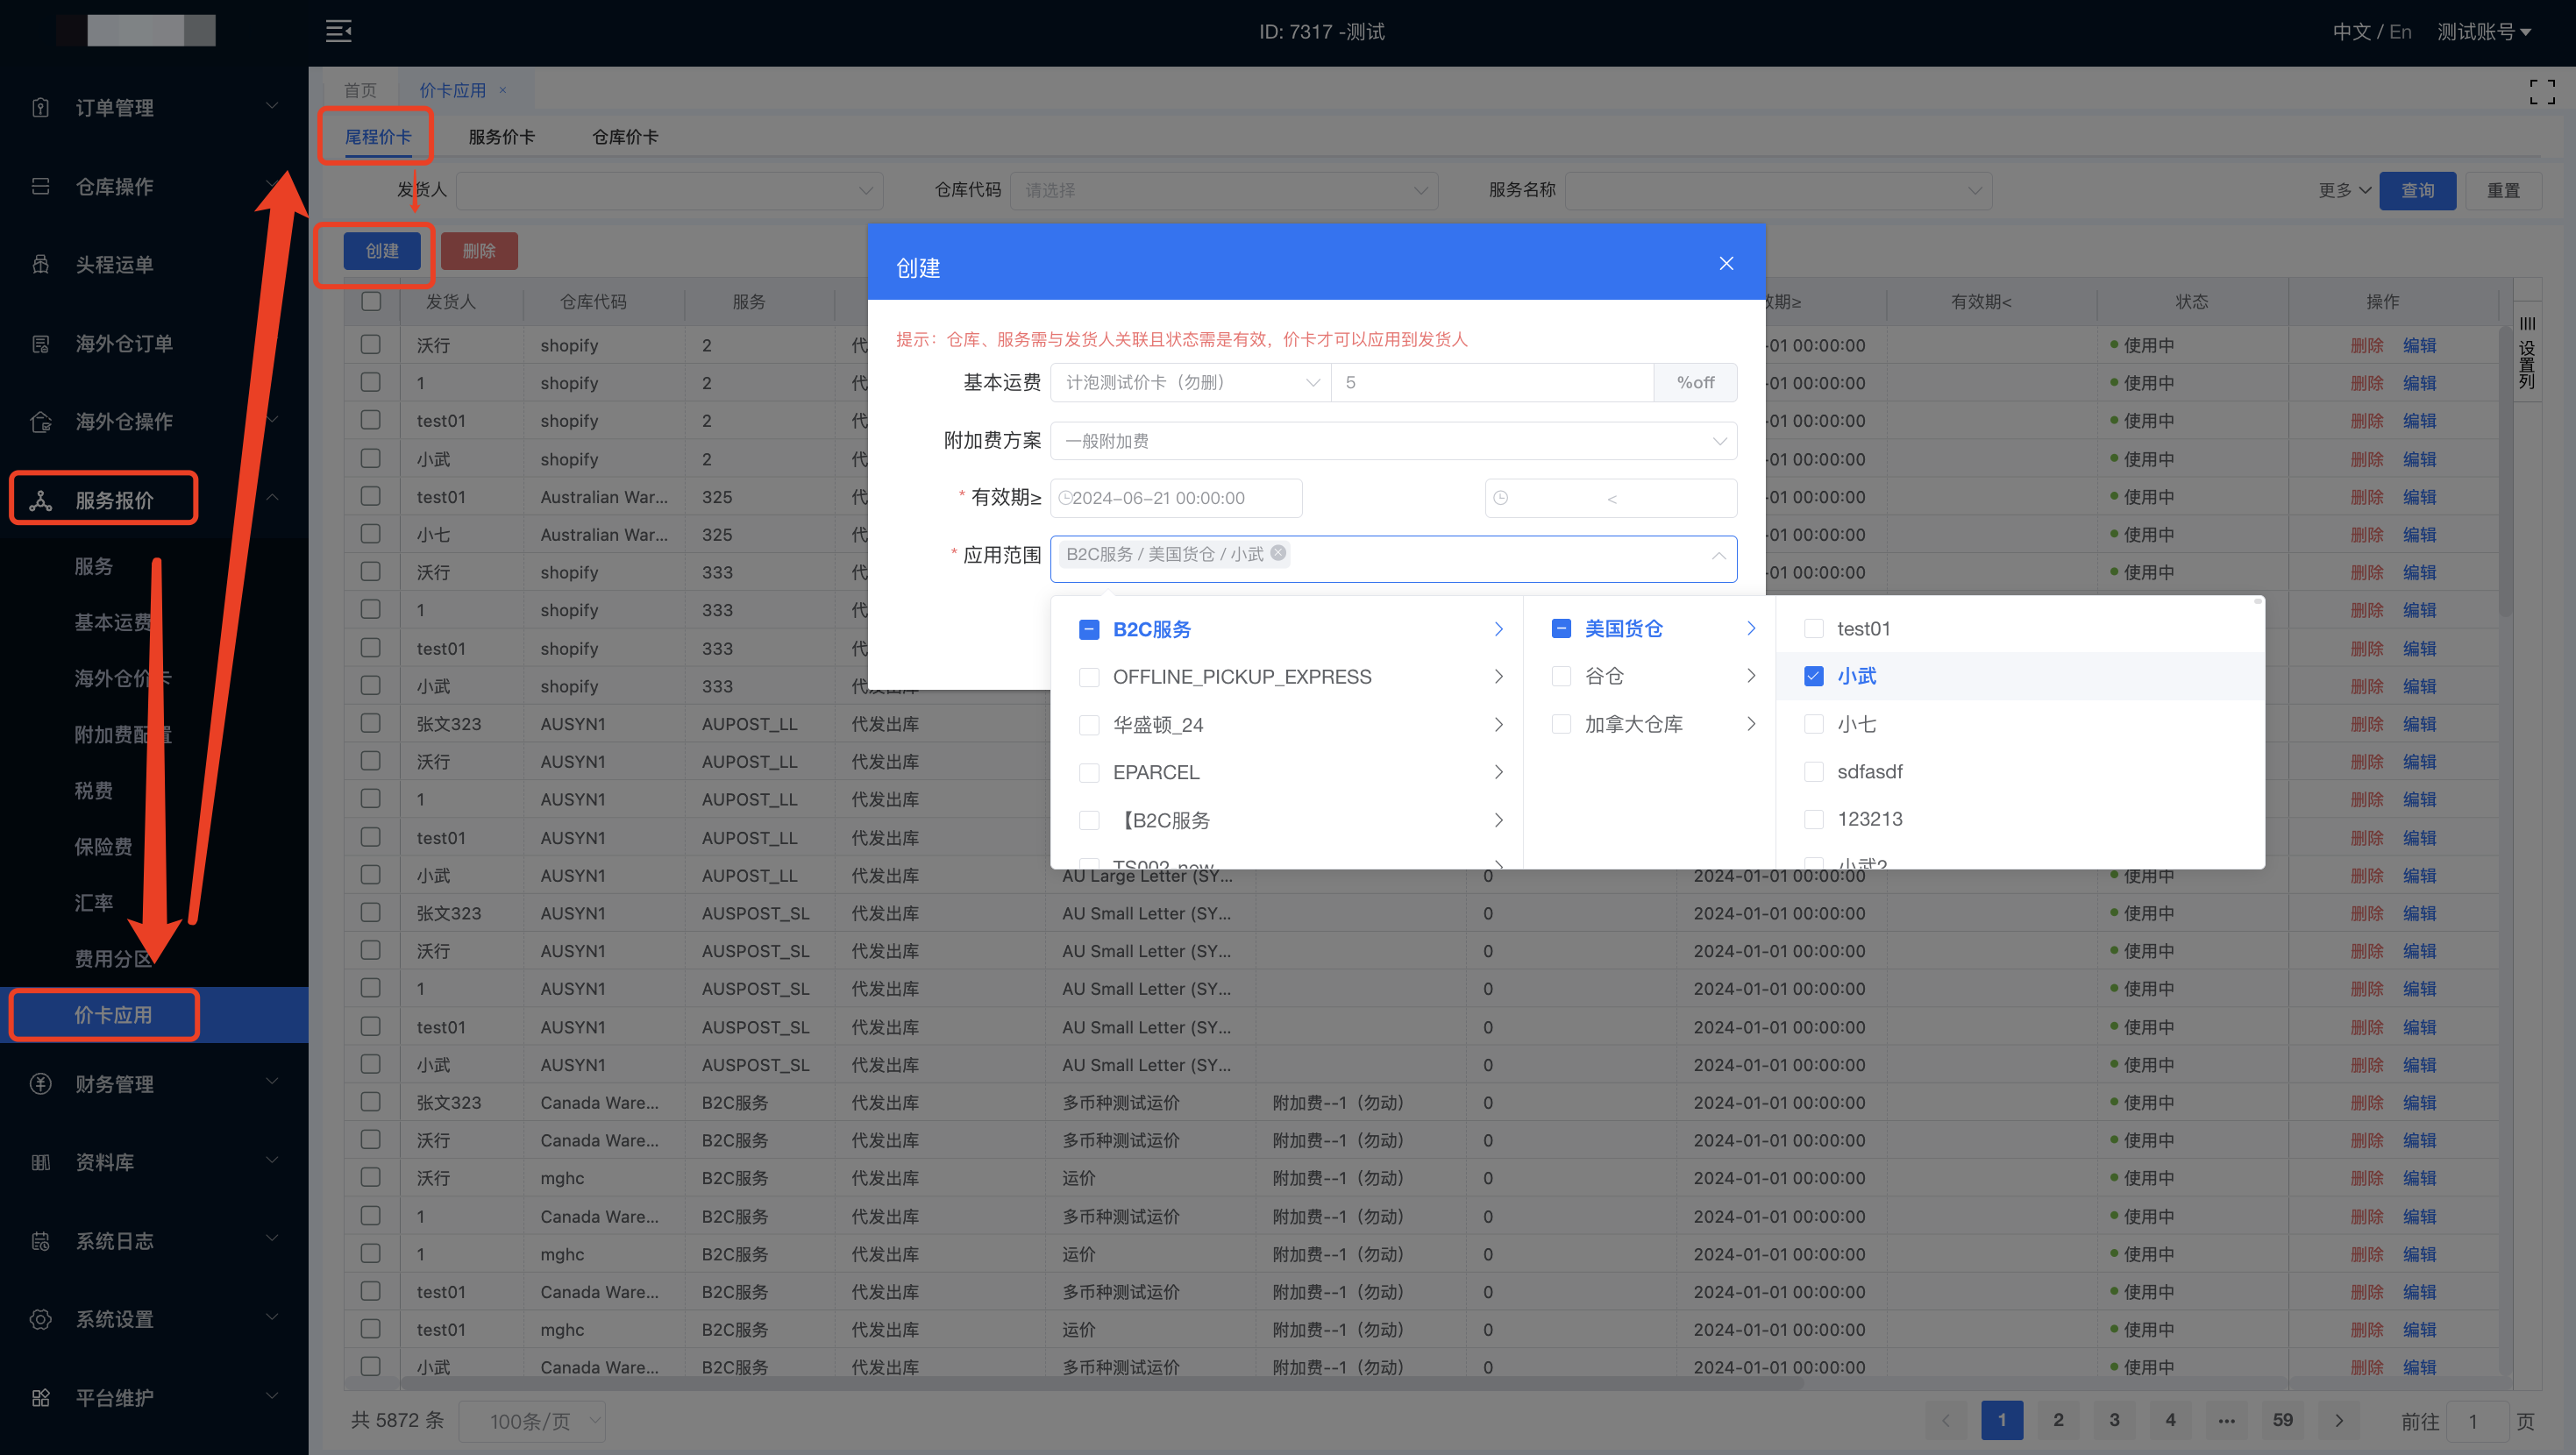Toggle fullscreen mode icon
Image resolution: width=2576 pixels, height=1455 pixels.
point(2542,92)
